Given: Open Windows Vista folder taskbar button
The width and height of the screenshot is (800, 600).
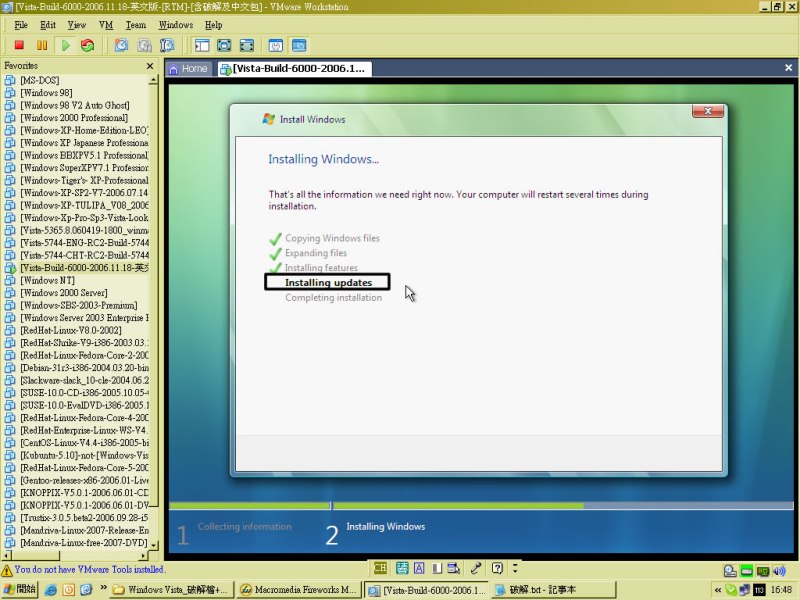Looking at the screenshot, I should pyautogui.click(x=172, y=590).
